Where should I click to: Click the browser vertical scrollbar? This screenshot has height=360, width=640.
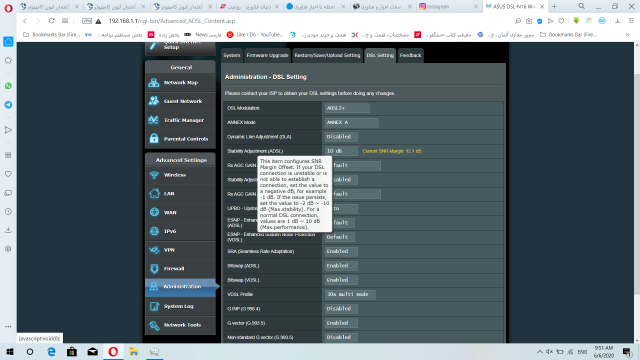click(636, 184)
